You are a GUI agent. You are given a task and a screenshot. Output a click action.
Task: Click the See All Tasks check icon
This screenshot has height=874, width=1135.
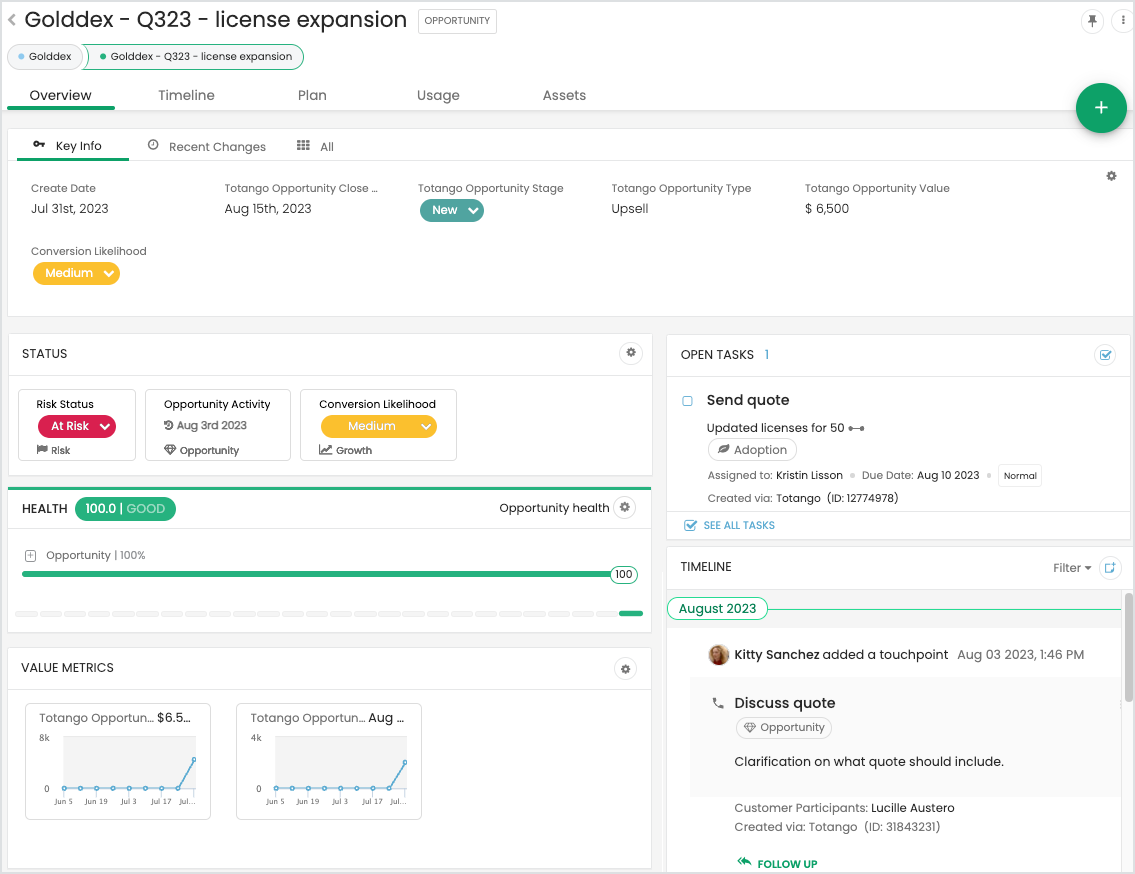pos(690,525)
